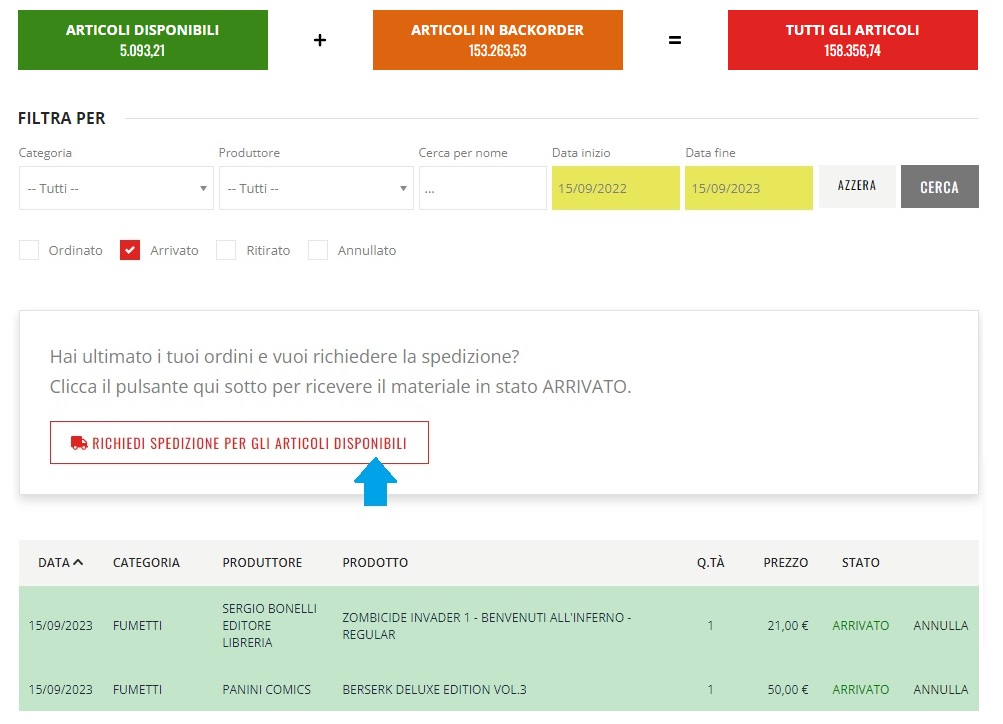
Task: Select the Data fine date field
Action: (748, 188)
